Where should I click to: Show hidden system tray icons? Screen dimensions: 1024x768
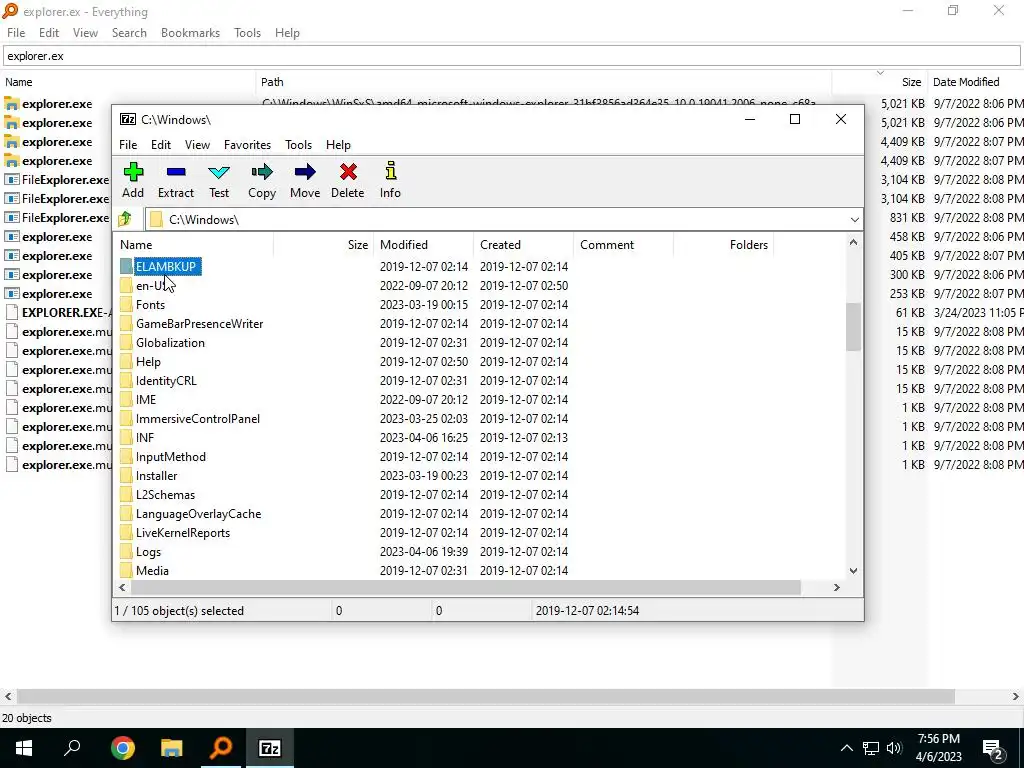(846, 748)
